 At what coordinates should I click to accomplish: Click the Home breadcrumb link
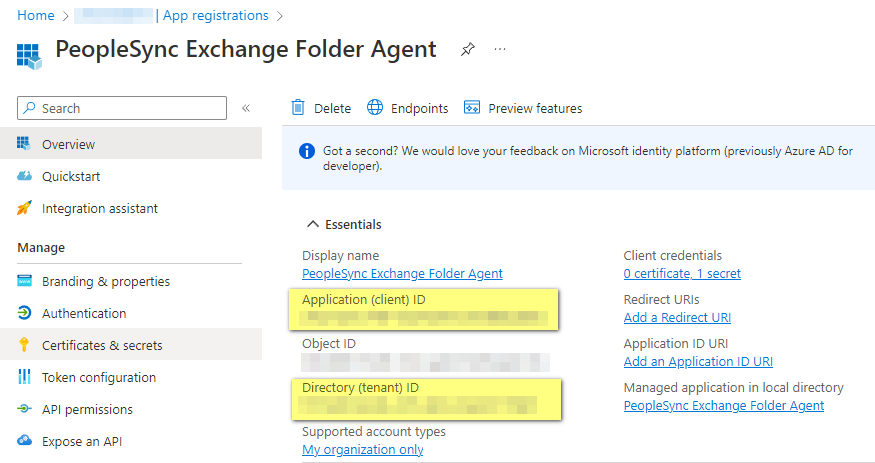point(36,16)
